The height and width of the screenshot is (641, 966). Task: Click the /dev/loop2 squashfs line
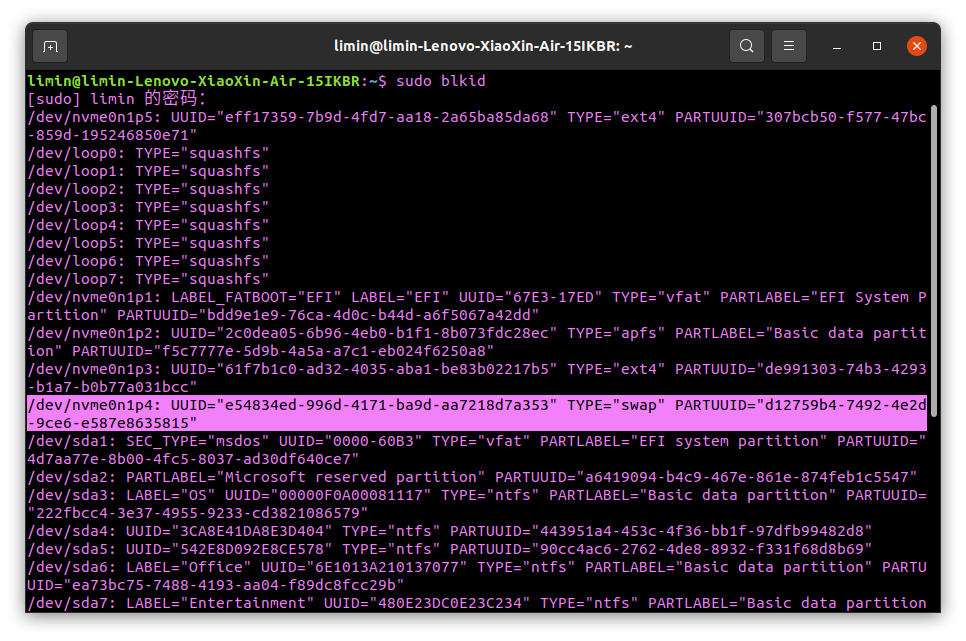coord(148,189)
